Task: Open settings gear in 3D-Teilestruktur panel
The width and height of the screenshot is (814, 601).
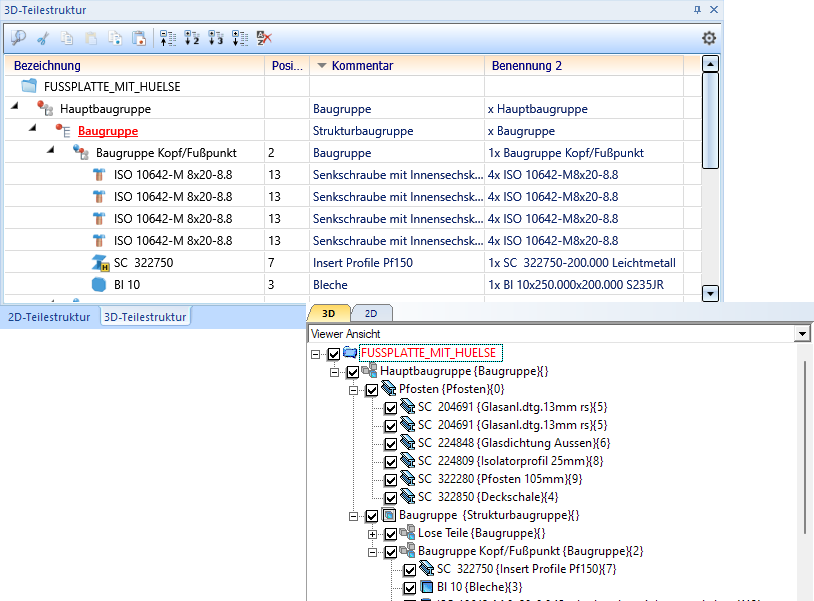Action: click(x=709, y=38)
